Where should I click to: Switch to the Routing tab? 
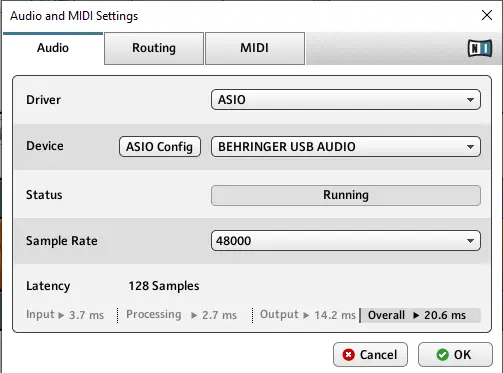click(154, 48)
